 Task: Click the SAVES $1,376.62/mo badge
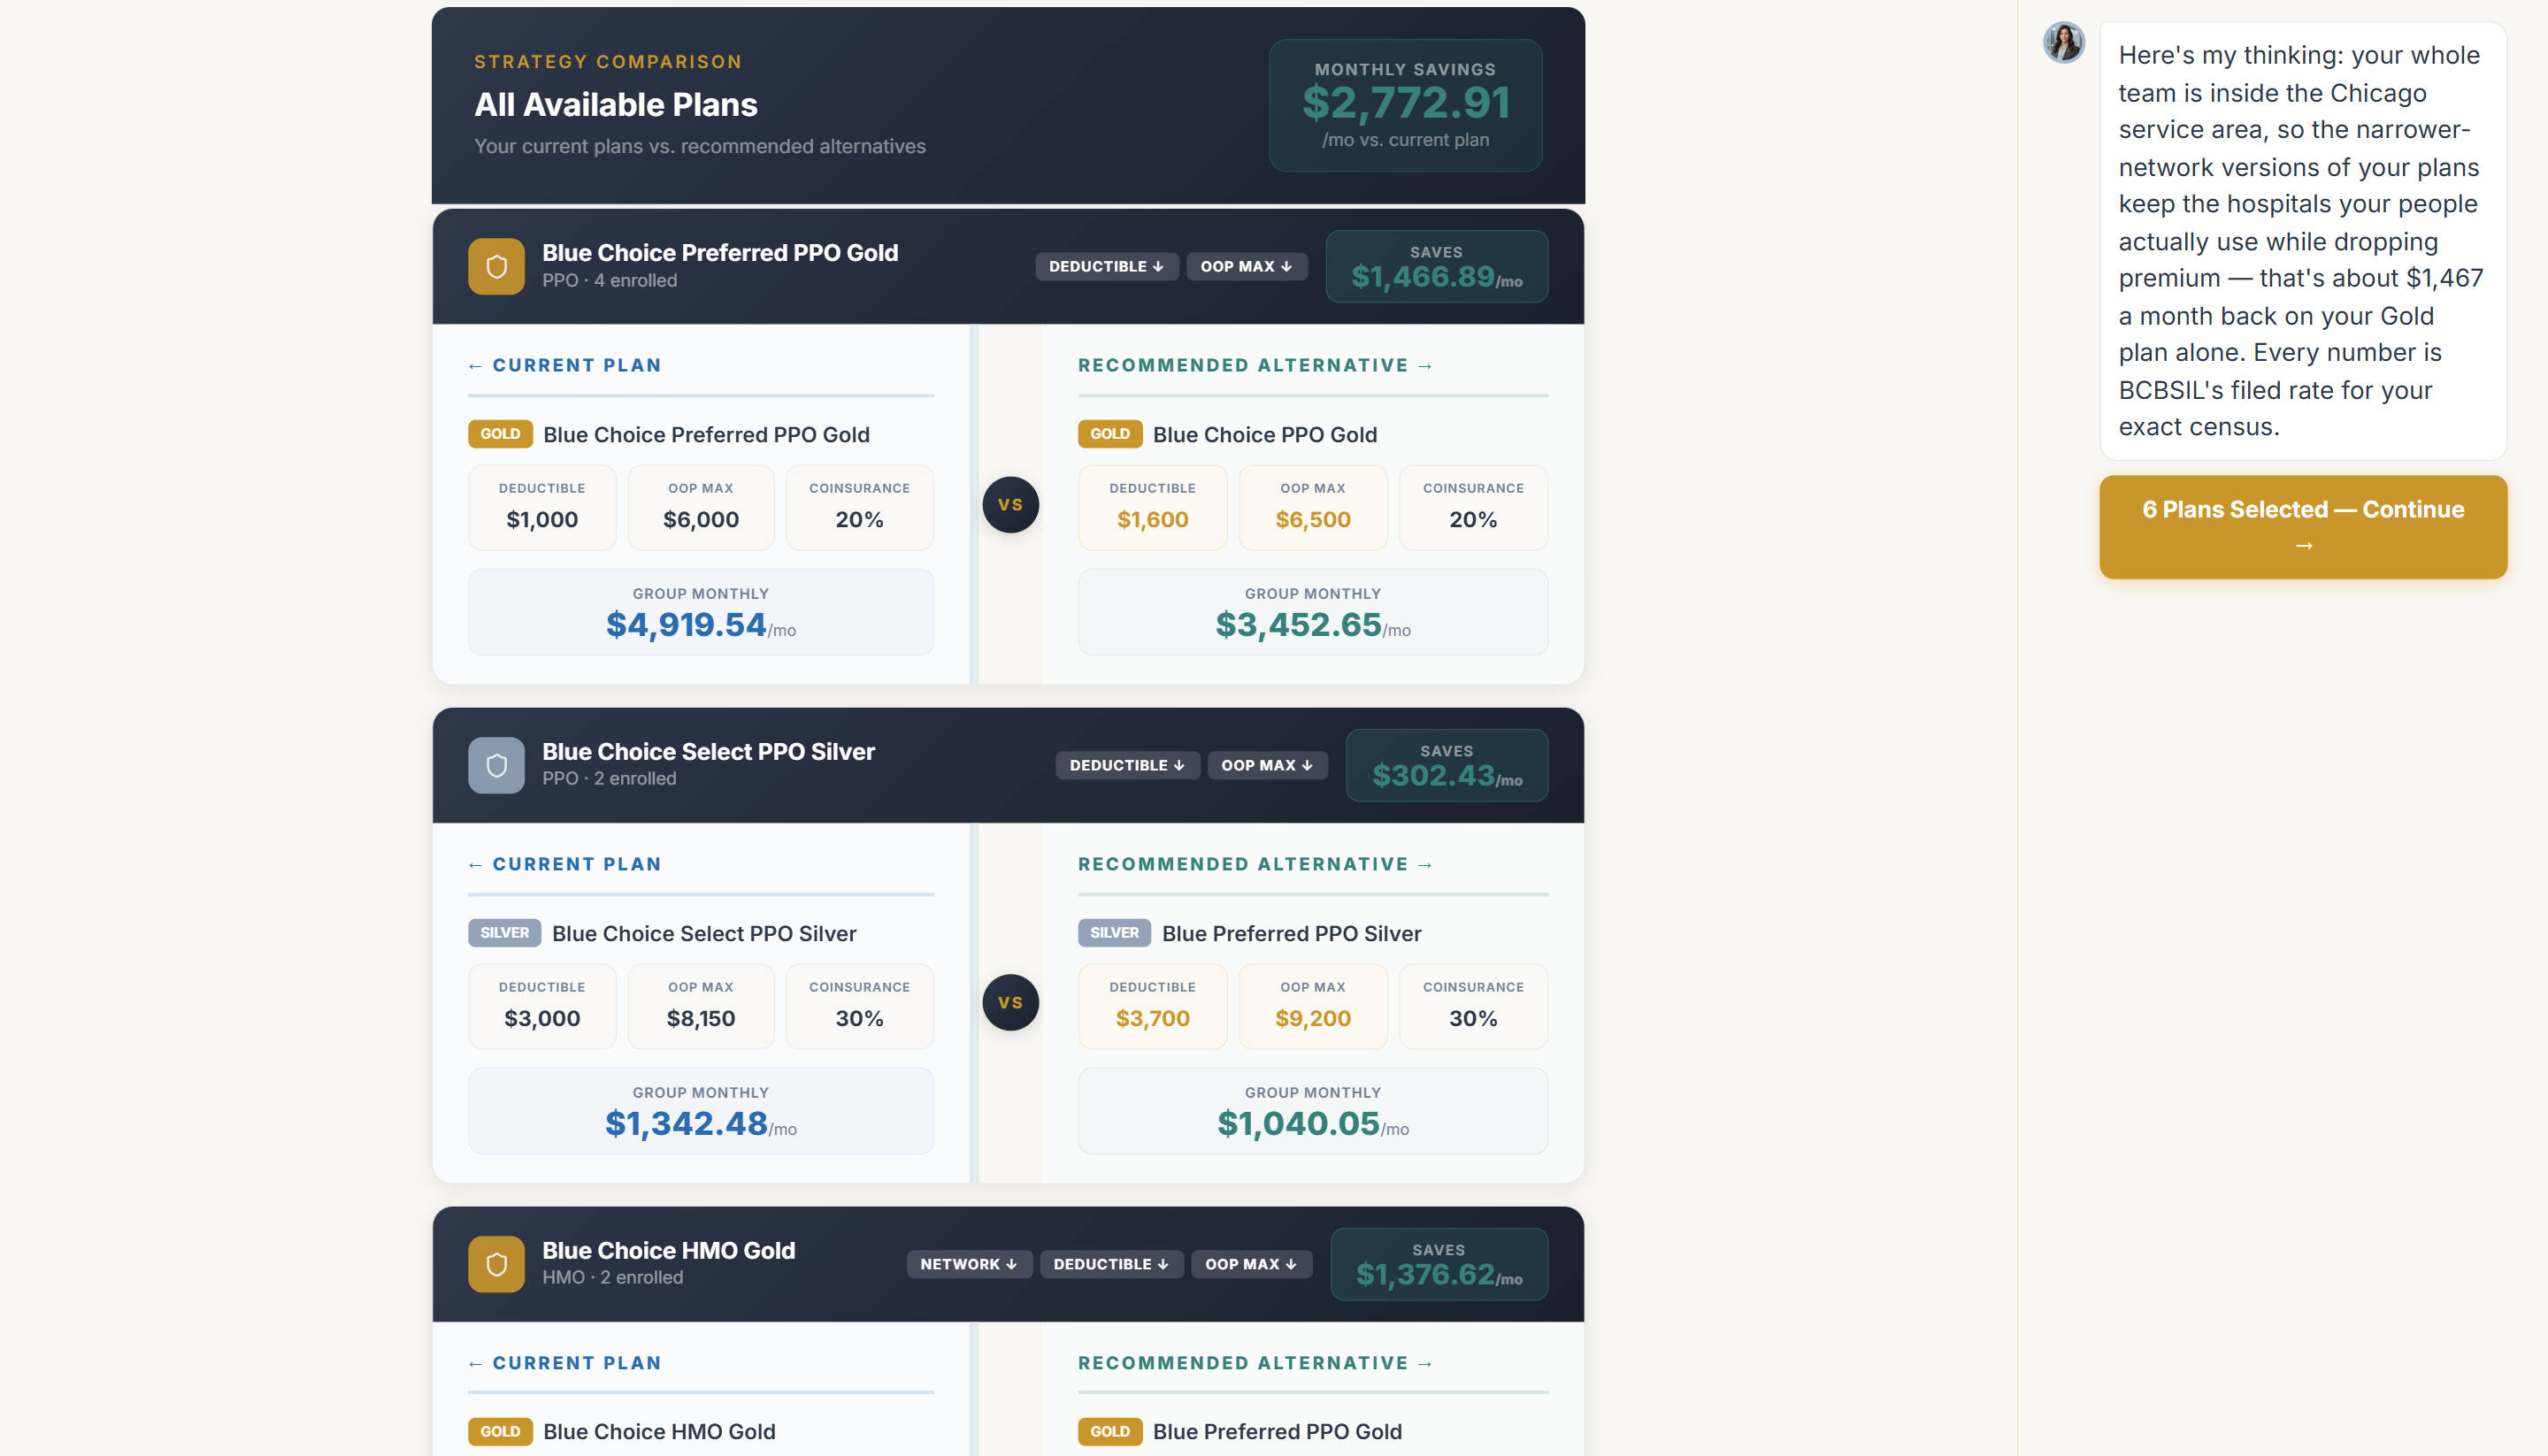point(1439,1264)
